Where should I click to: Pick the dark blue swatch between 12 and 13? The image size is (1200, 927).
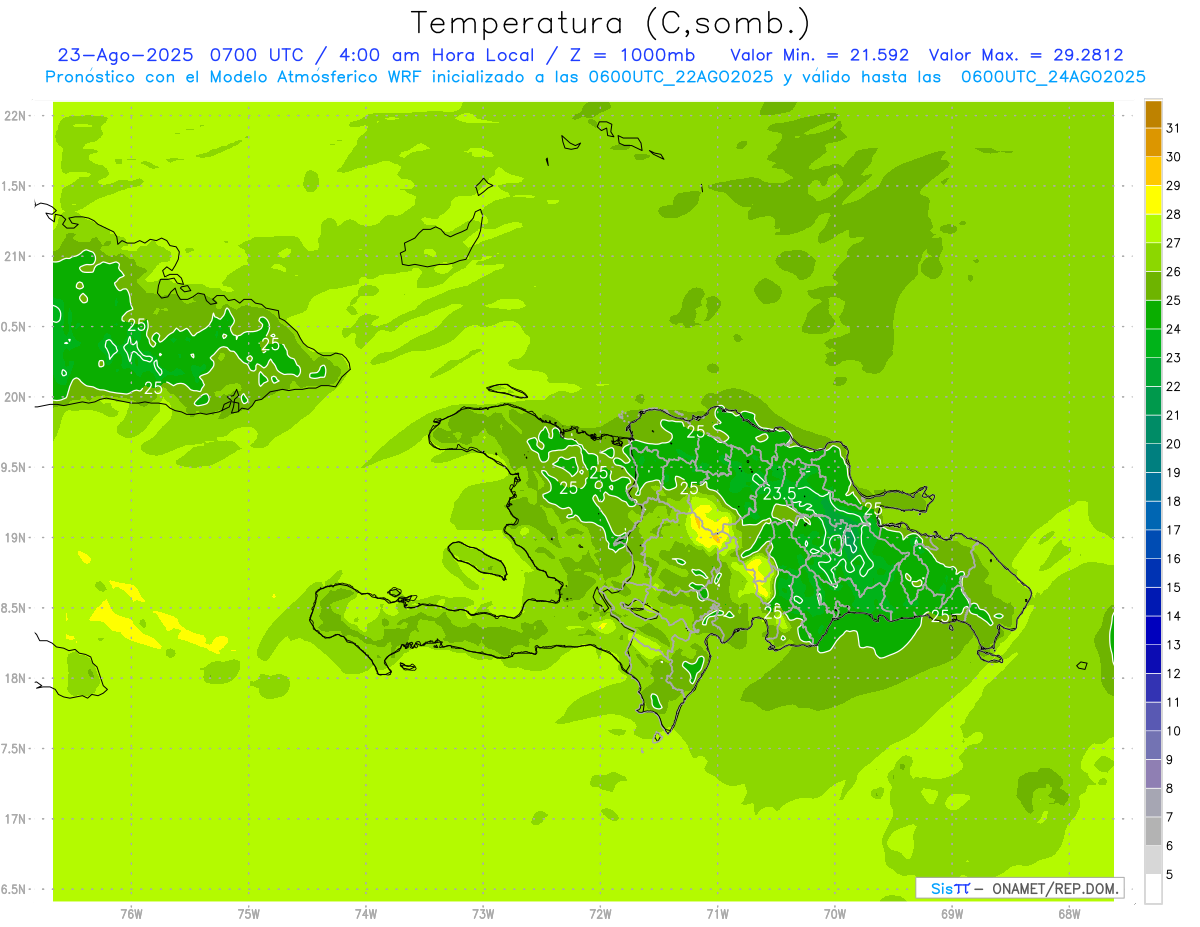tap(1153, 660)
